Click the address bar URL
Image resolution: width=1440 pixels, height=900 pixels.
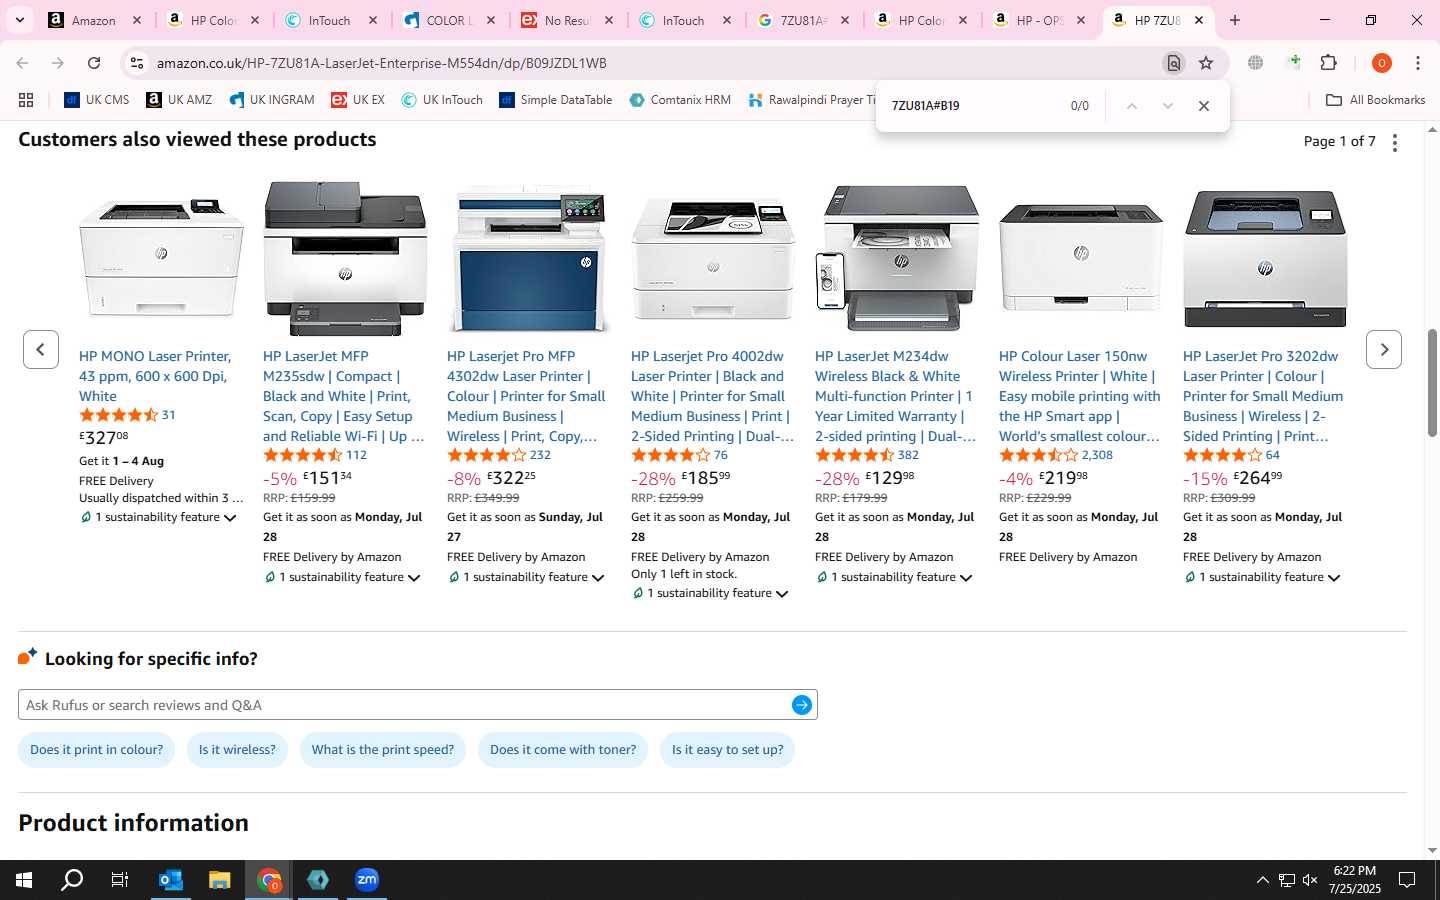tap(382, 63)
